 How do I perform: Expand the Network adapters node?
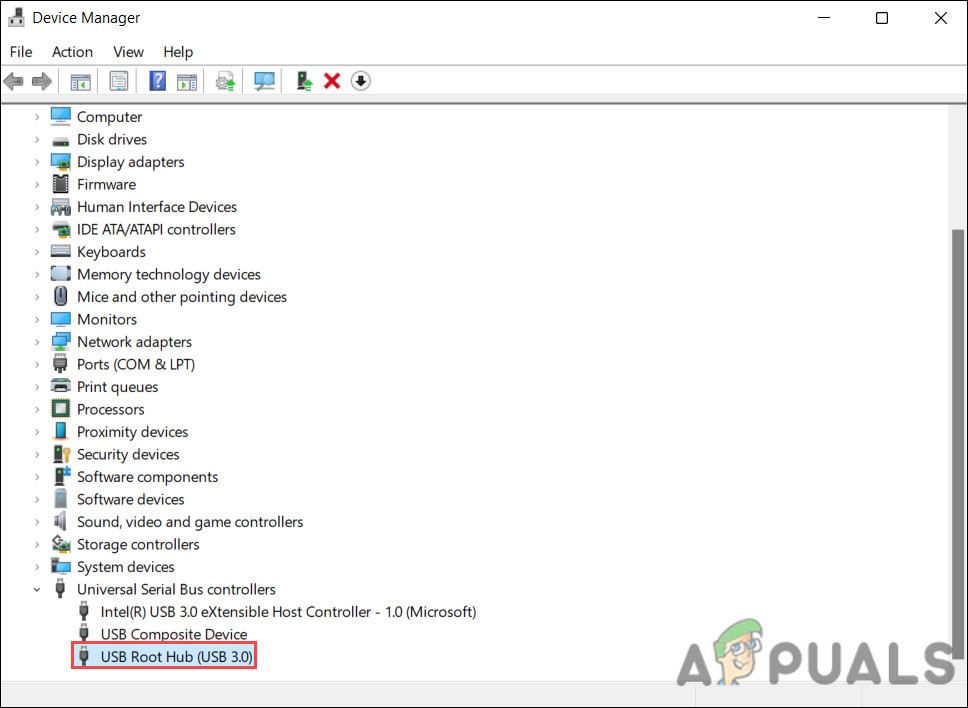(x=37, y=342)
